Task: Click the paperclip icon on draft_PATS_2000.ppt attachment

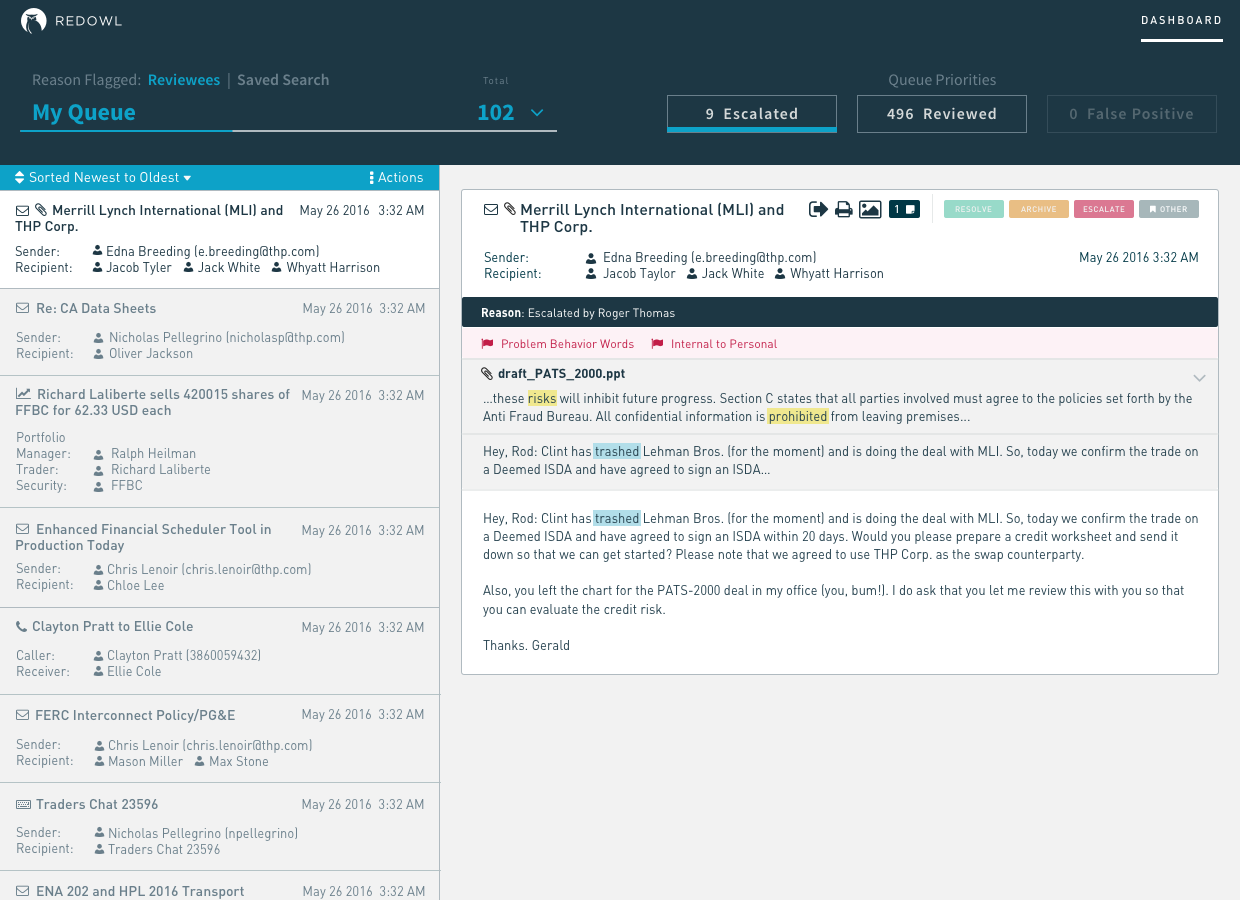Action: click(487, 374)
